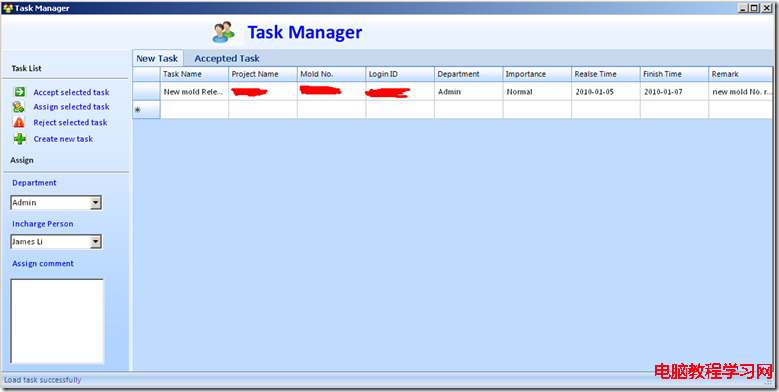The image size is (779, 392).
Task: Select the 'New mold Rele...' cell
Action: coord(194,91)
